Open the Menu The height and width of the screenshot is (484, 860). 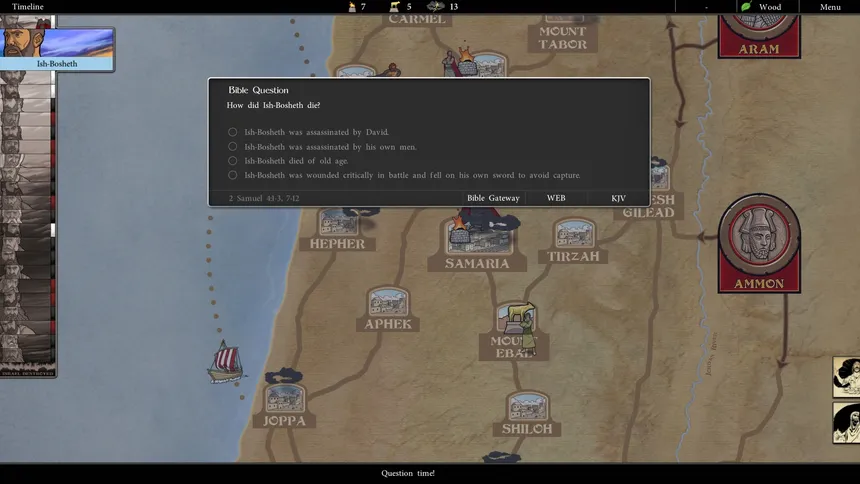pos(830,7)
